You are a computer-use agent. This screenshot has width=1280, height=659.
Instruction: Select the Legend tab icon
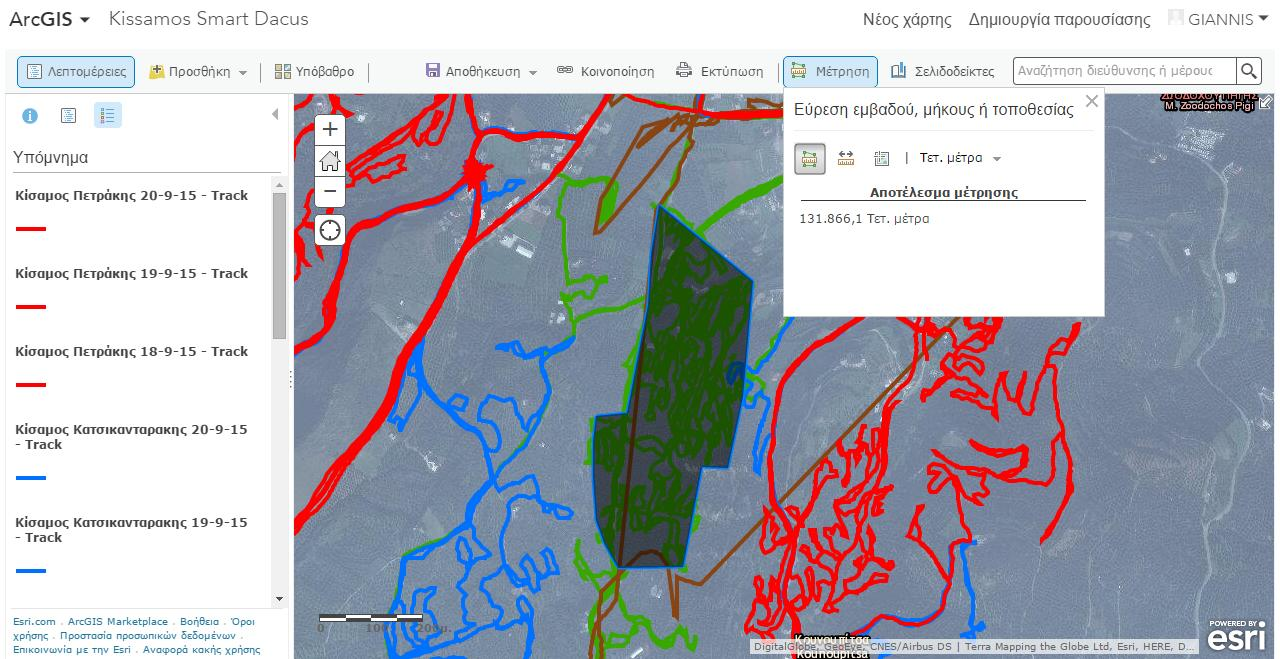tap(108, 116)
